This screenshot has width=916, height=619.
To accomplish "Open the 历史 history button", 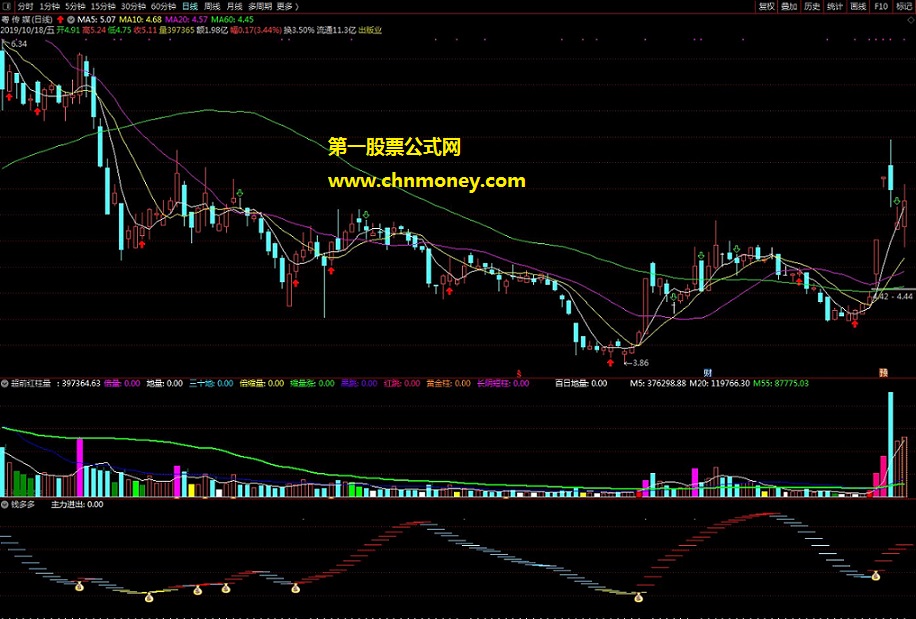I will [x=812, y=6].
